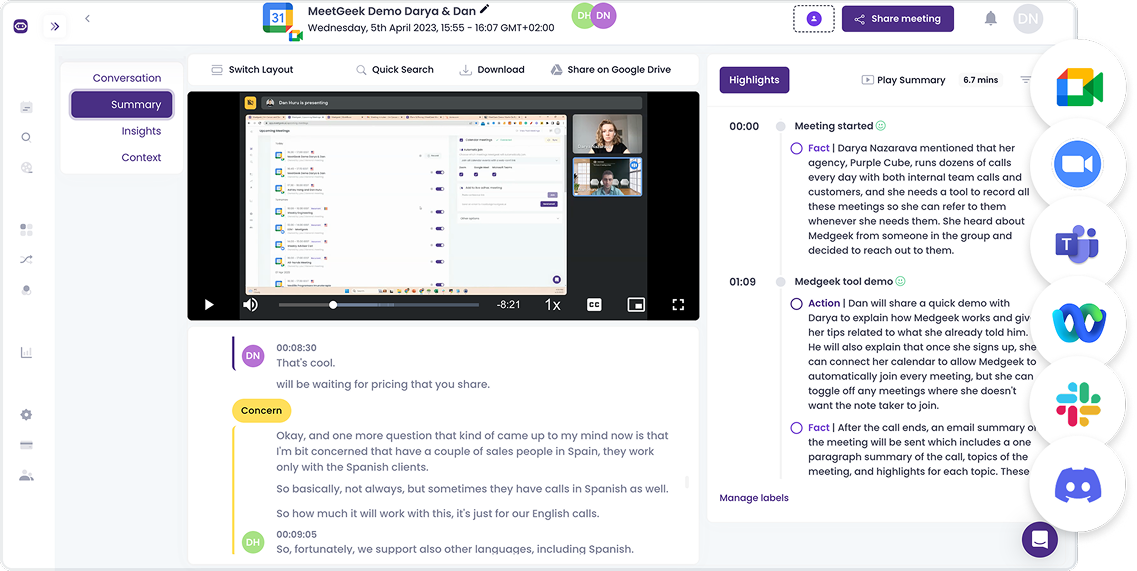Enable picture-in-picture mode on the video
Screen dimensions: 1137x571
click(636, 305)
